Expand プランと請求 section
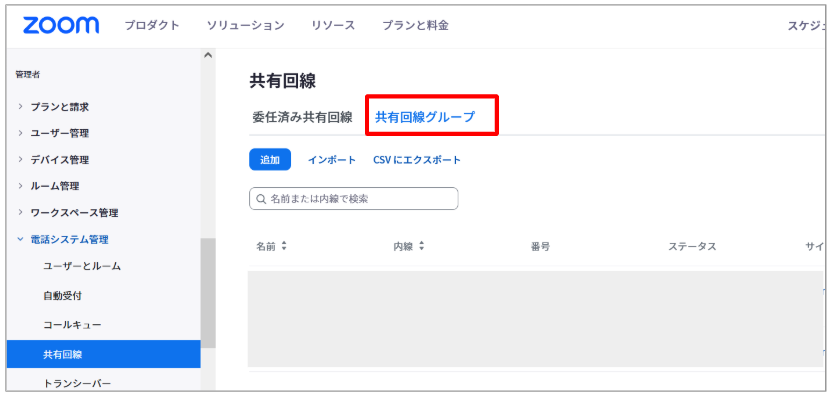The image size is (833, 395). coord(21,107)
